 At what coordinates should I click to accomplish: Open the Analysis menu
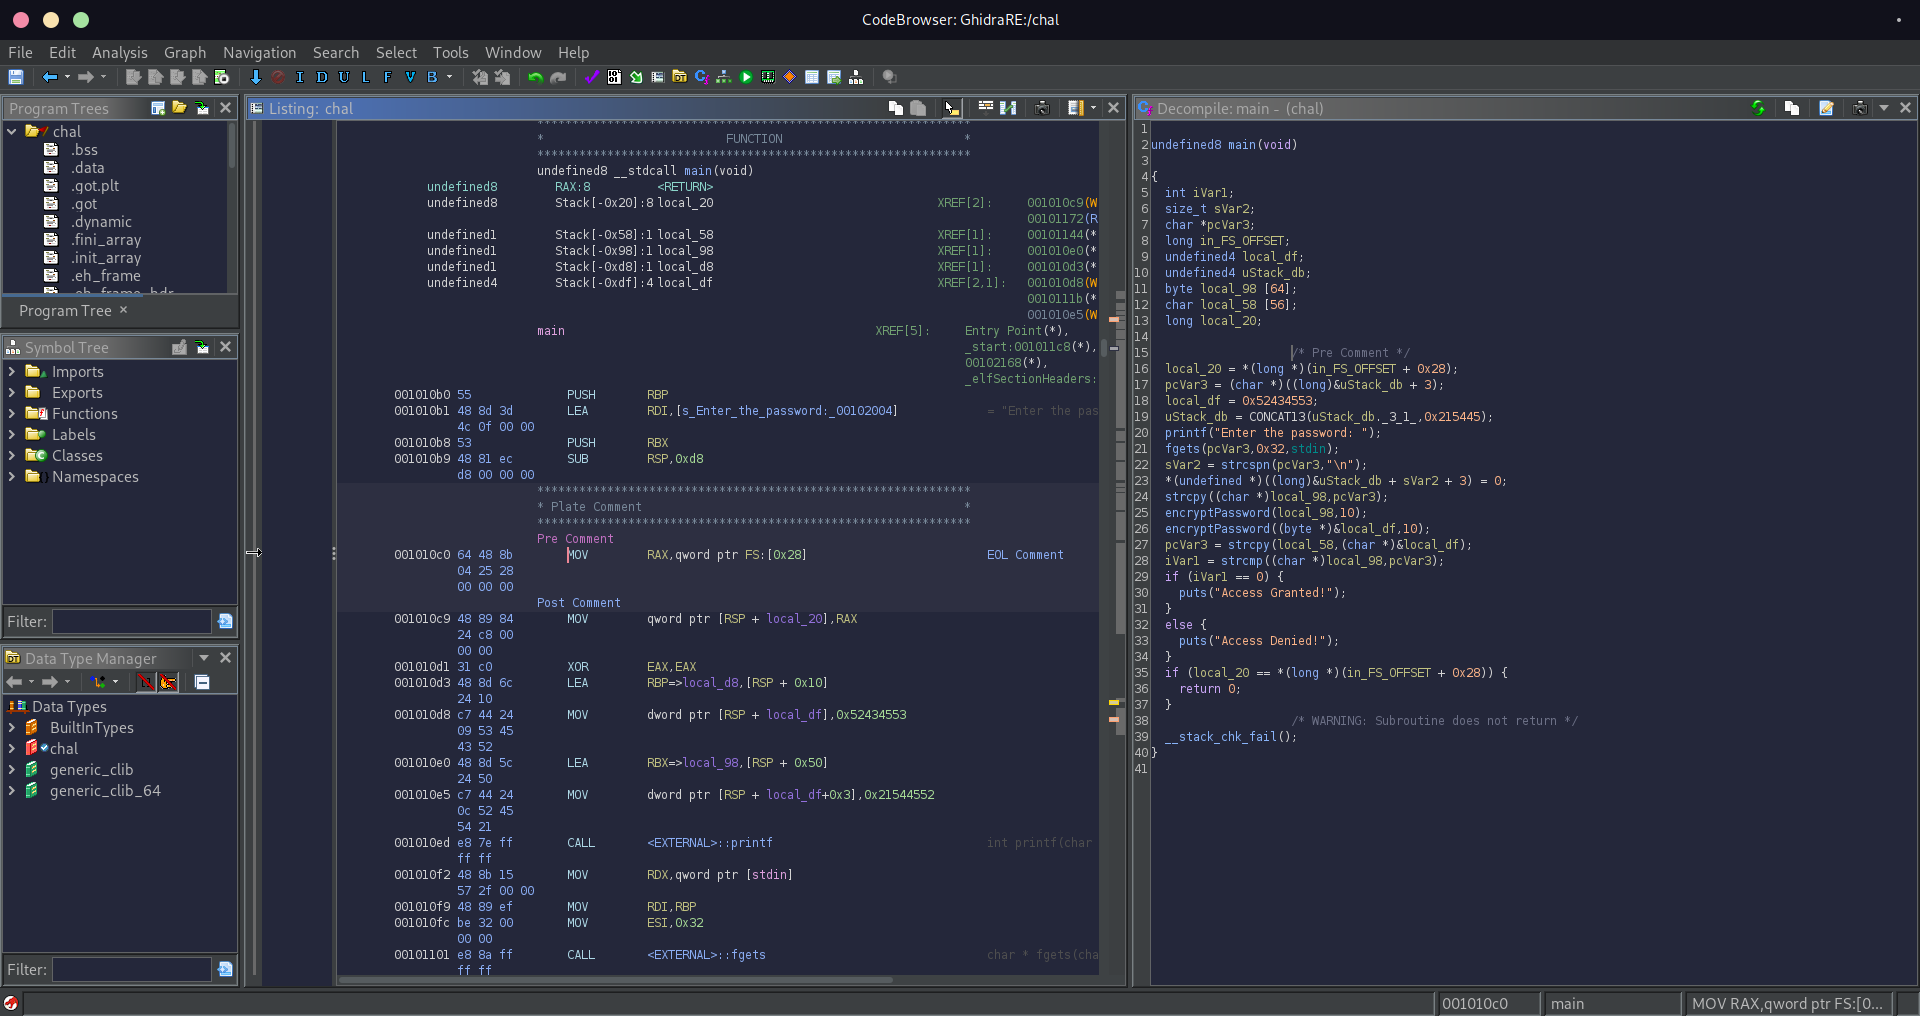[119, 52]
